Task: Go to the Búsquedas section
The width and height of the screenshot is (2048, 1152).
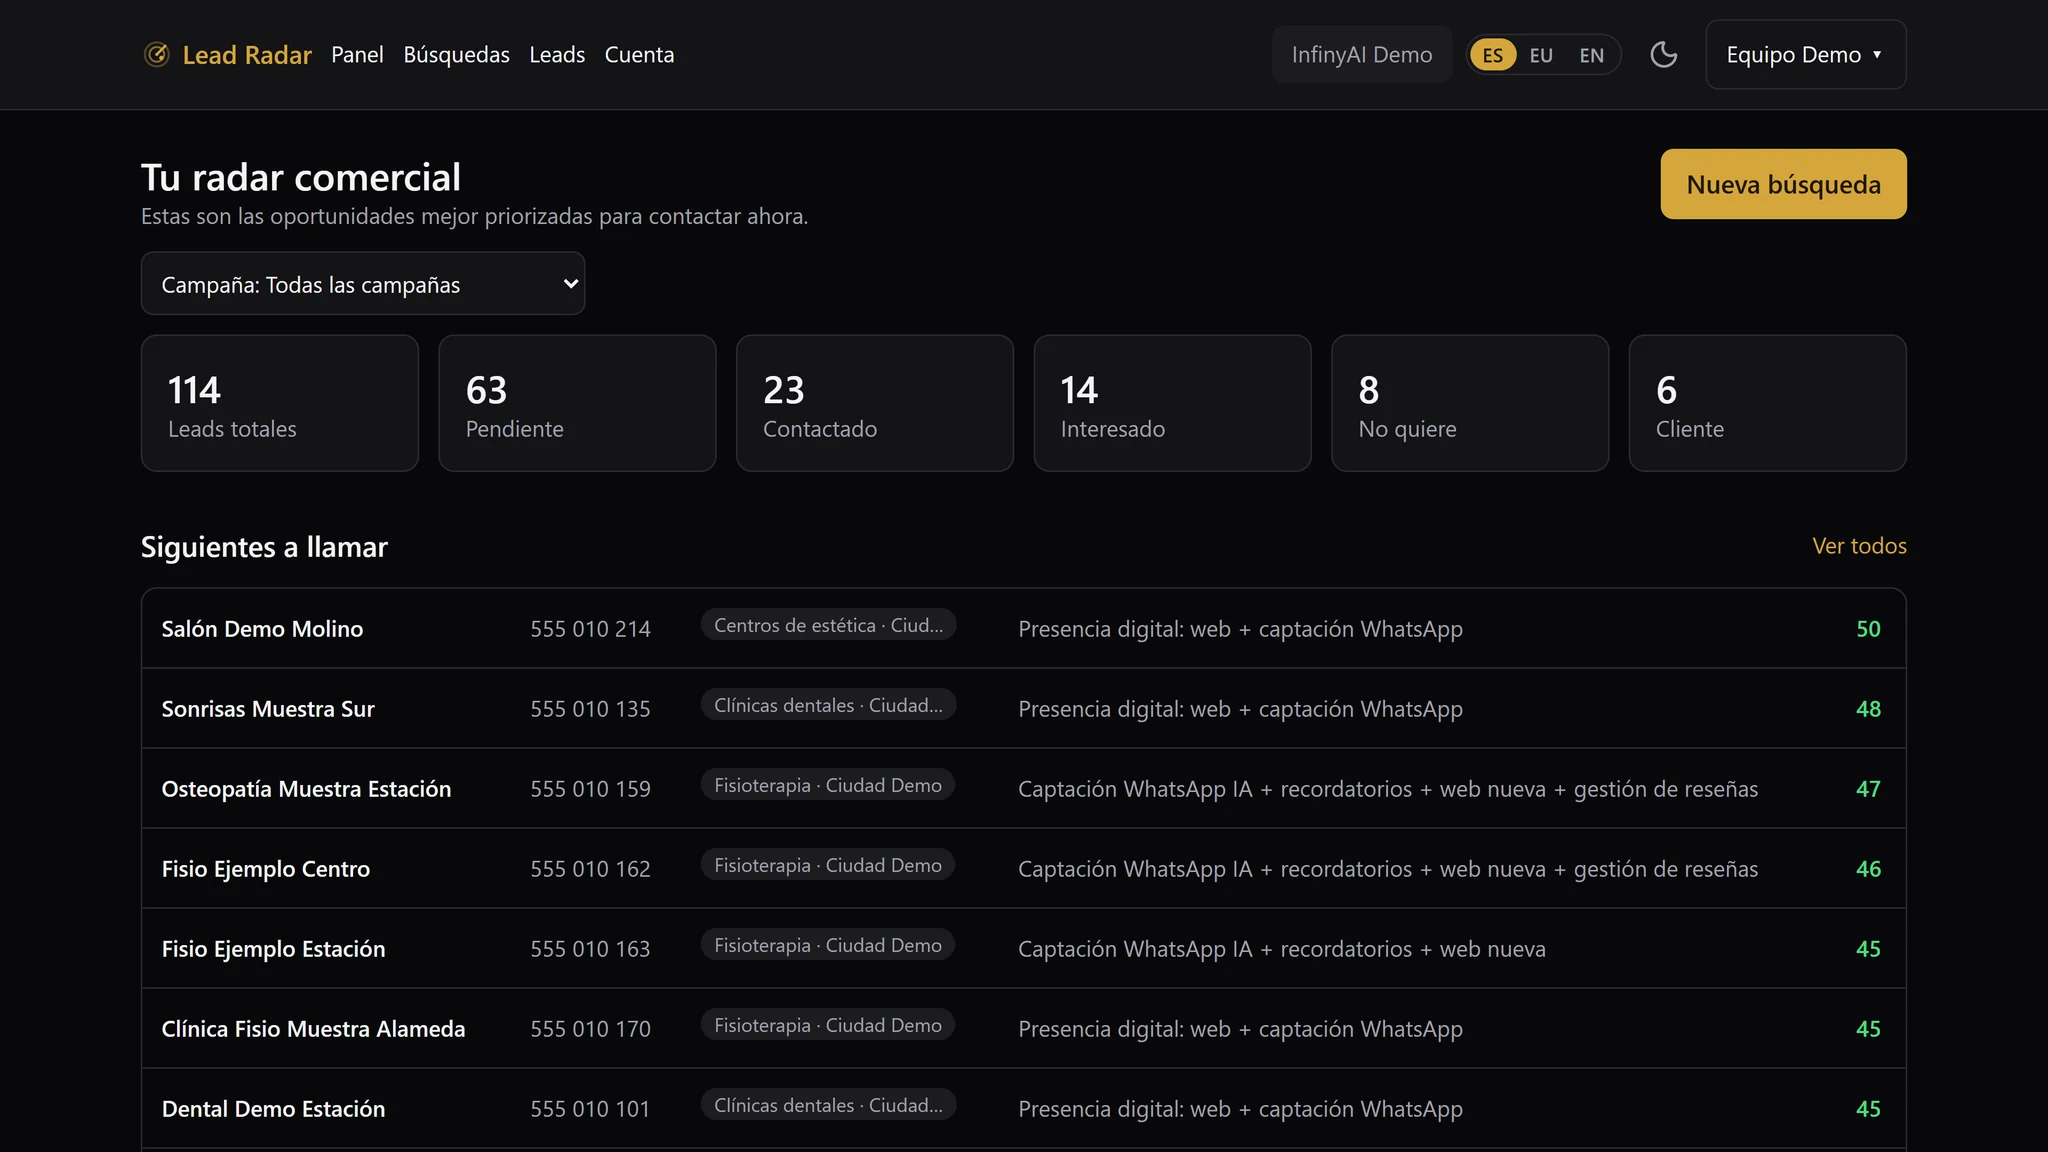Action: 456,55
